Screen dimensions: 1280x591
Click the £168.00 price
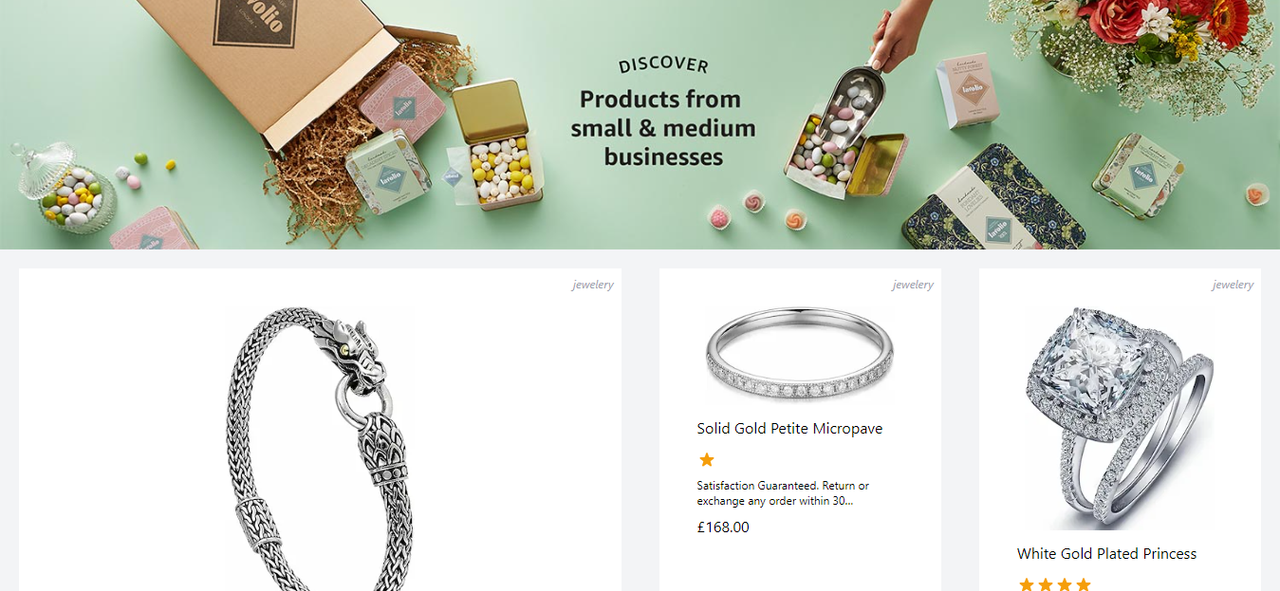point(723,527)
